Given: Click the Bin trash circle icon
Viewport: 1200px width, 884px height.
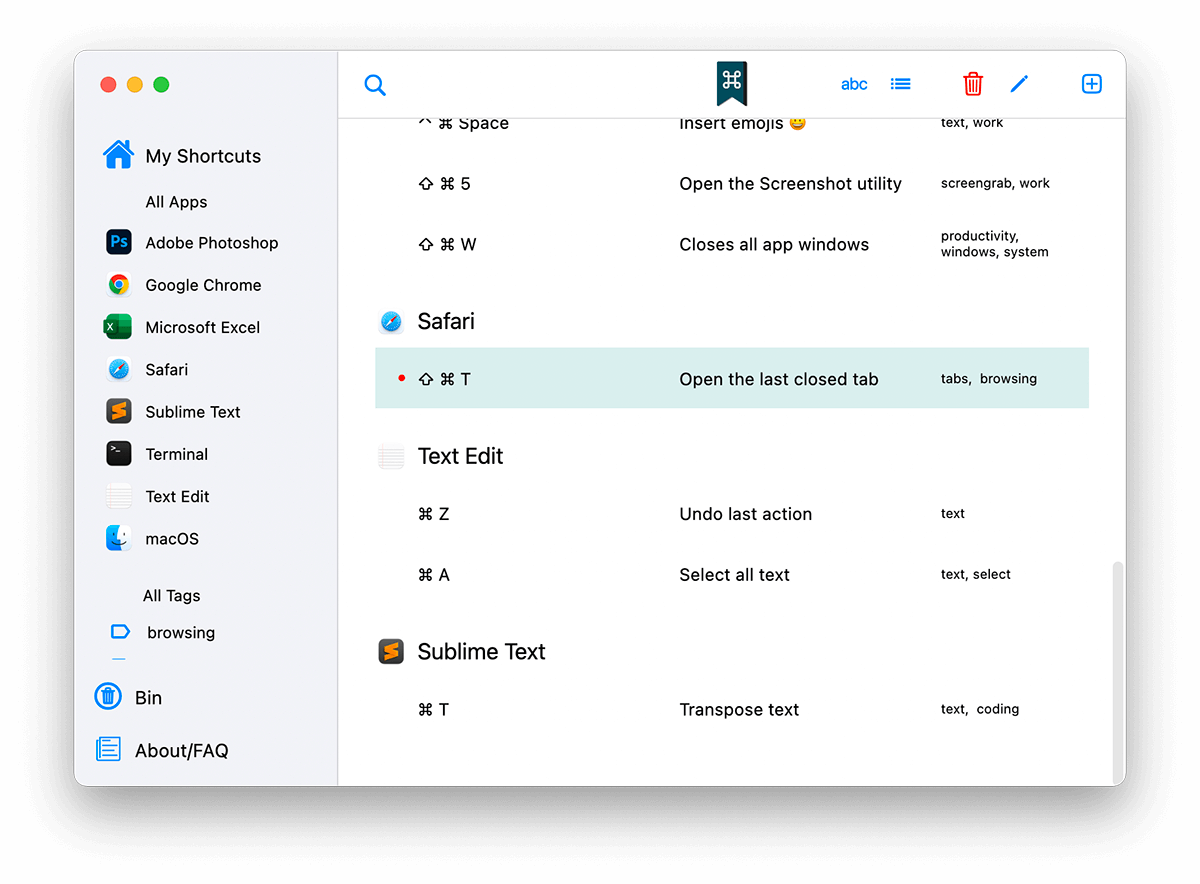Looking at the screenshot, I should 108,697.
